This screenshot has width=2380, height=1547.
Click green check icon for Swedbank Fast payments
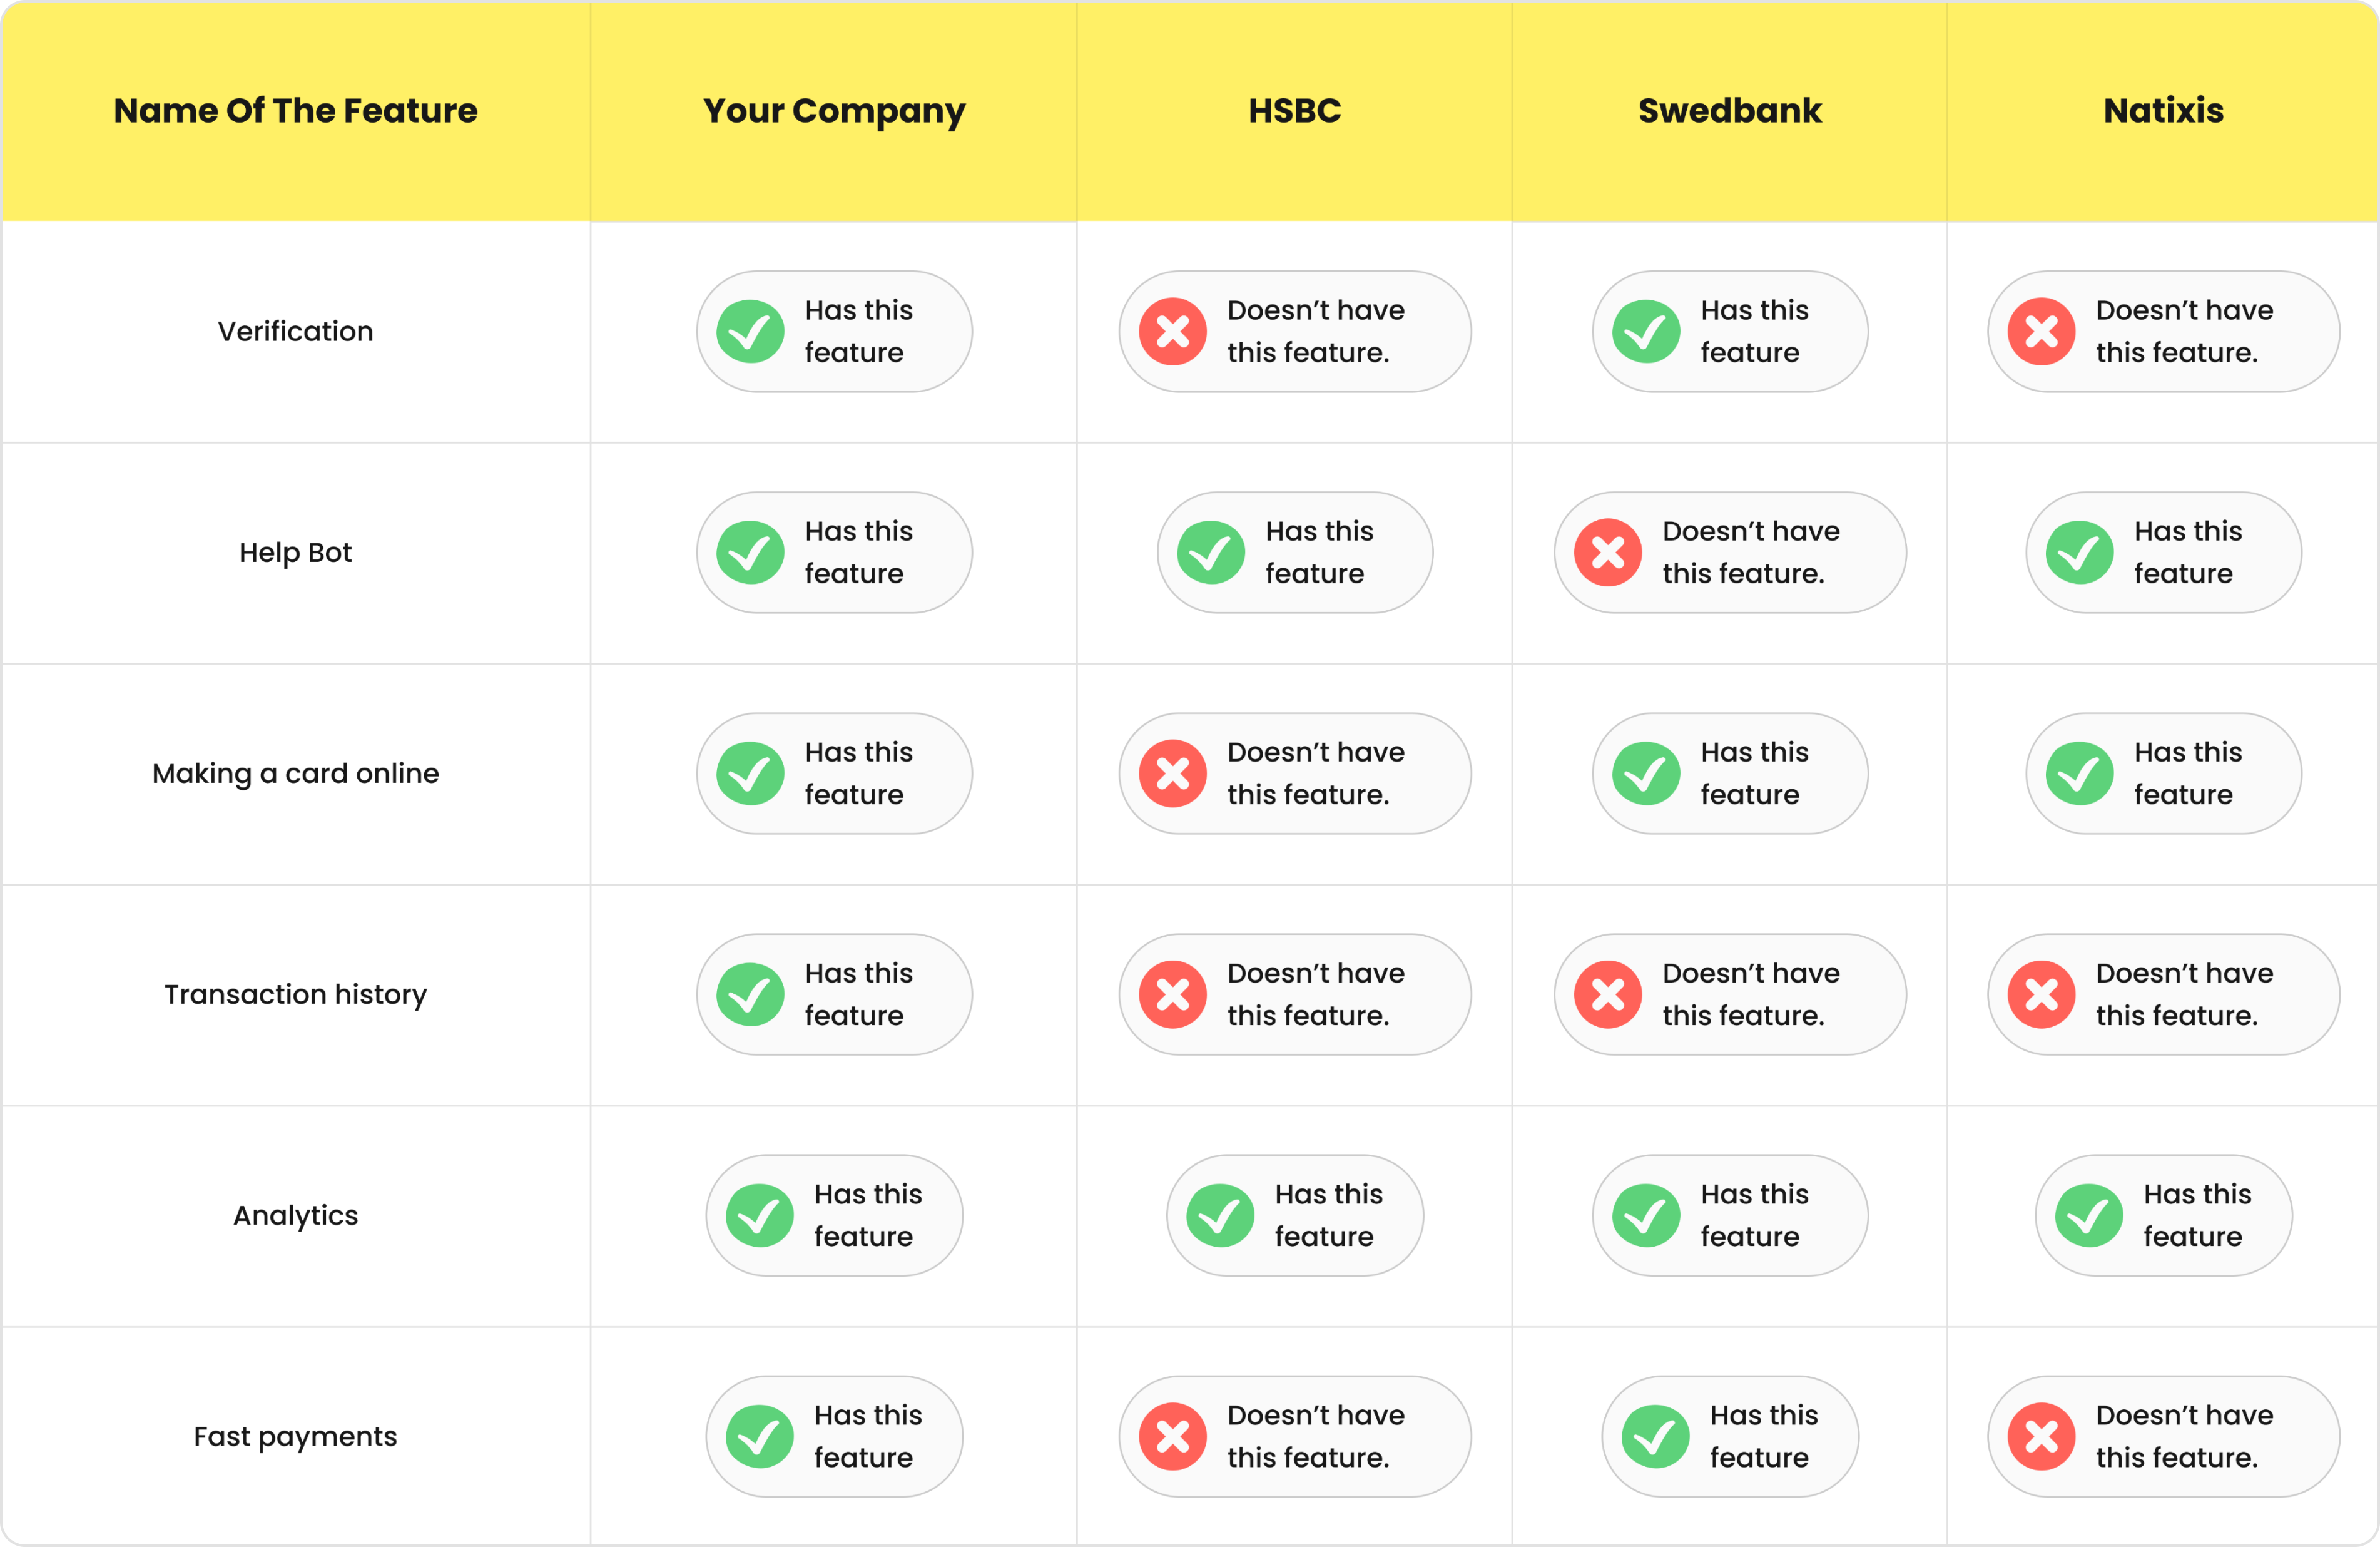coord(1656,1437)
